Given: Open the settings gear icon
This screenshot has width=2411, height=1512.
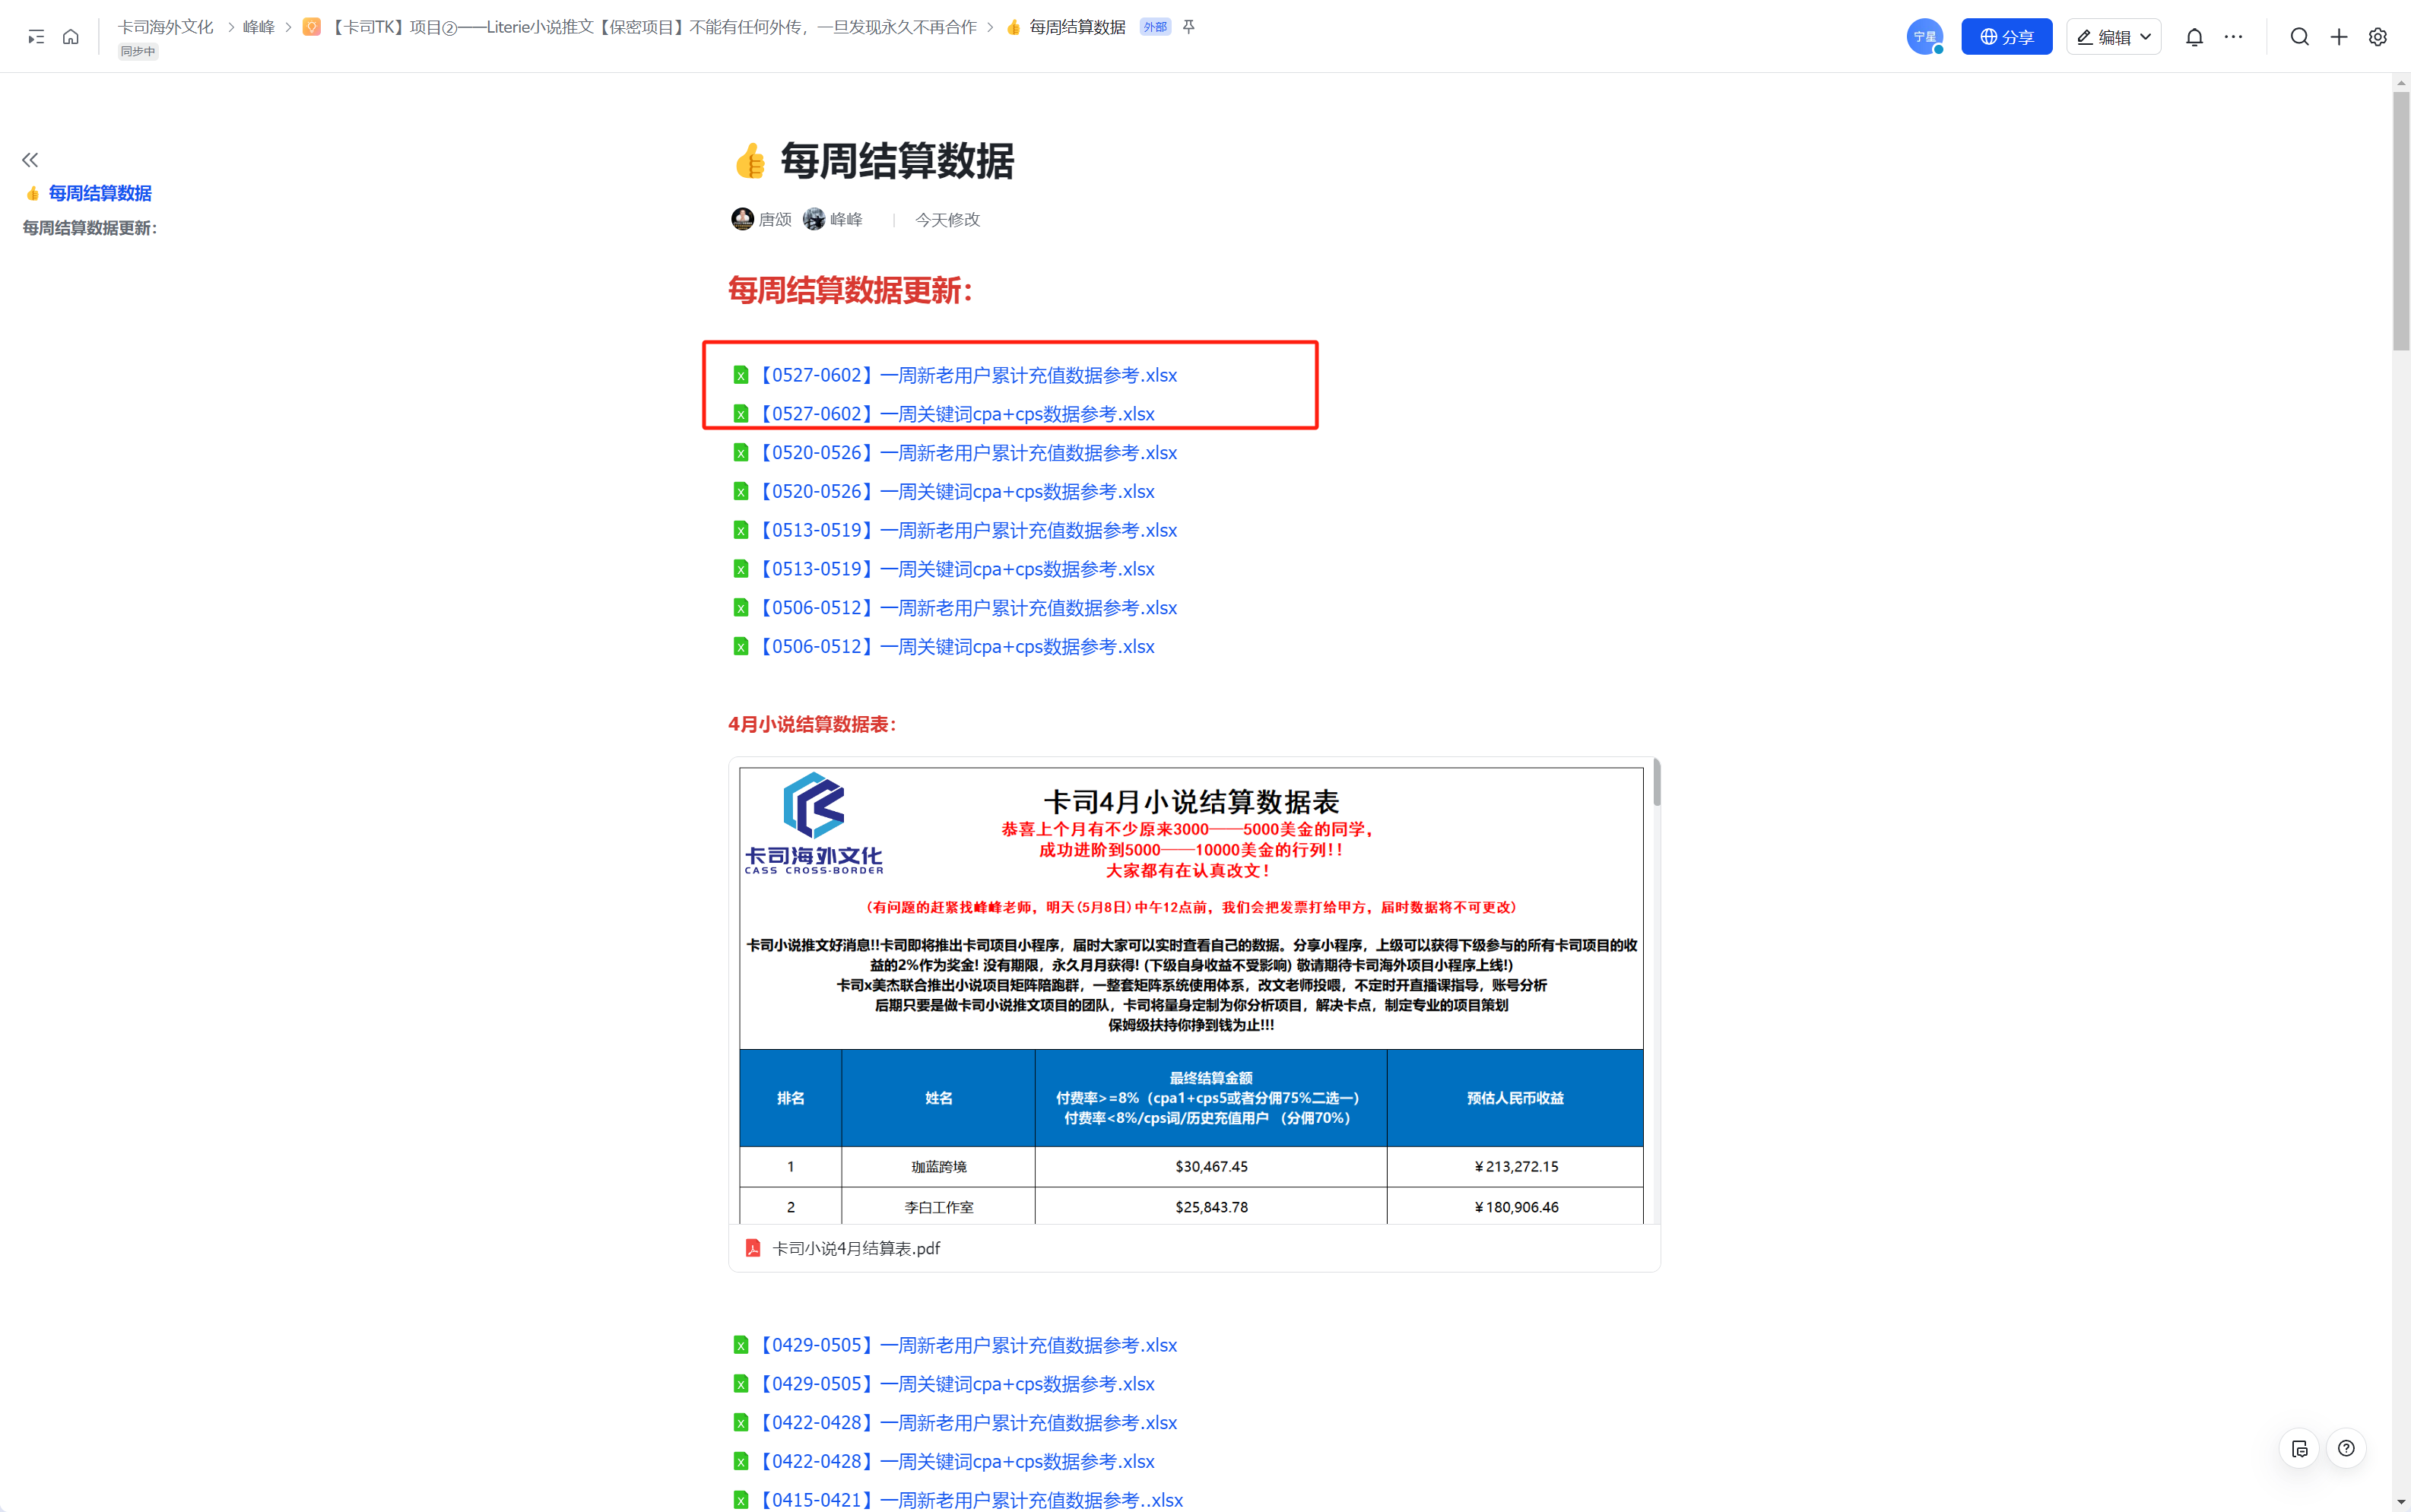Looking at the screenshot, I should point(2377,37).
